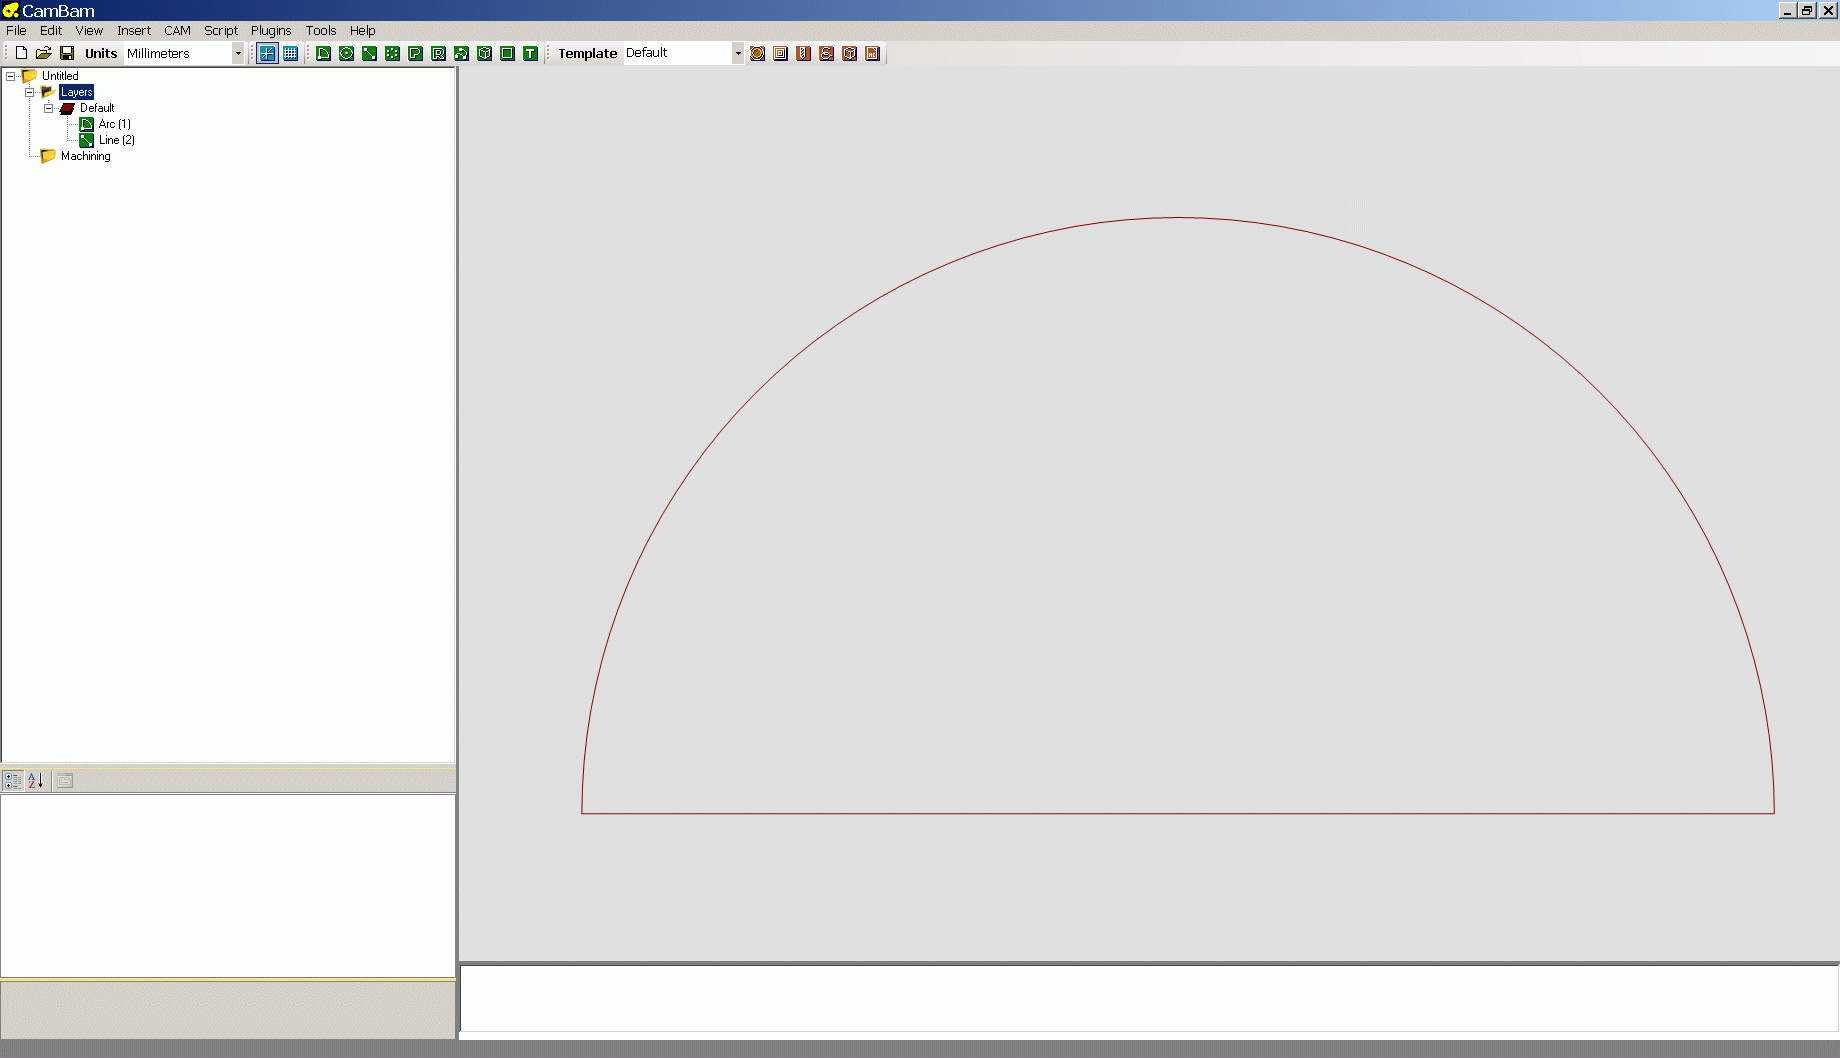The height and width of the screenshot is (1058, 1840).
Task: Collapse the Default layer node
Action: click(x=48, y=108)
